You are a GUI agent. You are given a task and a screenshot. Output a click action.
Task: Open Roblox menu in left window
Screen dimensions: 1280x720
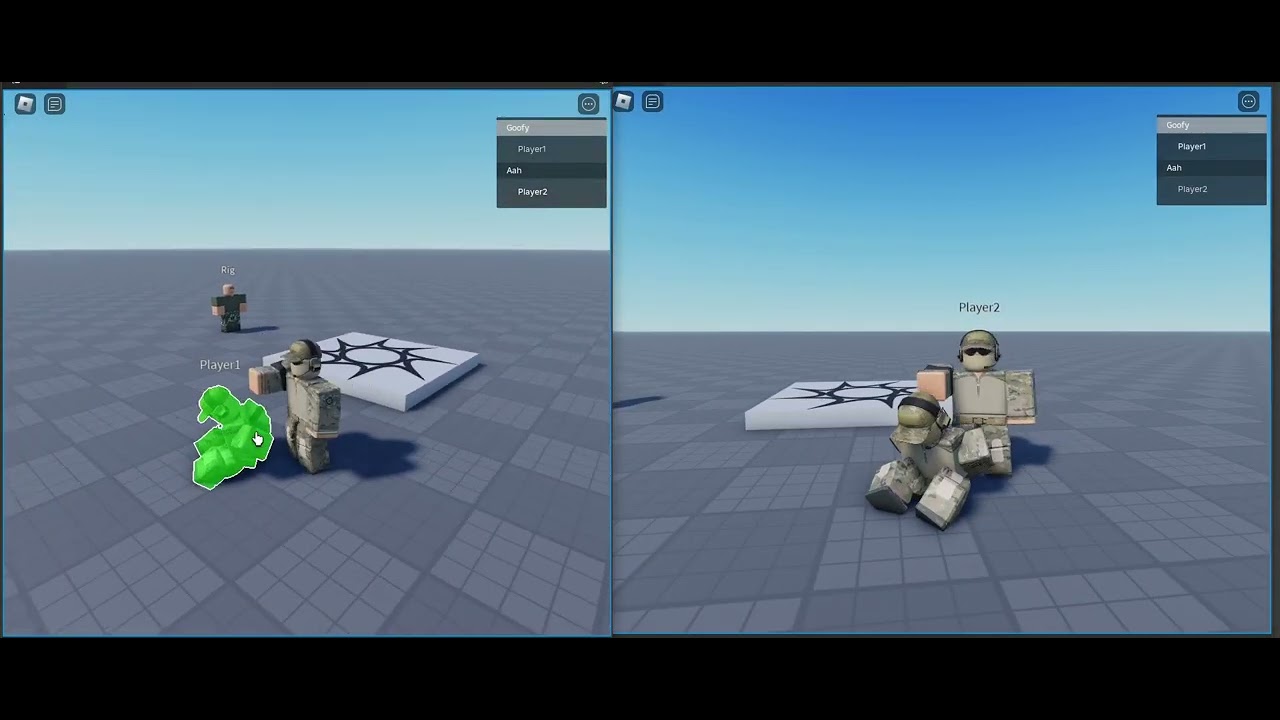click(25, 104)
